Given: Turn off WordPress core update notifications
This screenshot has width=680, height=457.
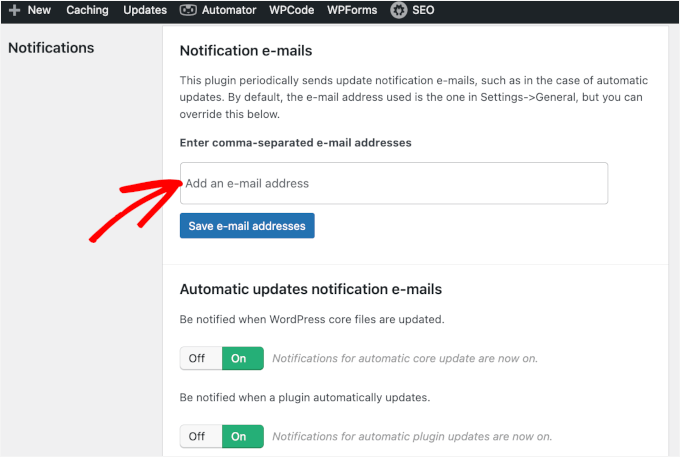Looking at the screenshot, I should coord(197,358).
